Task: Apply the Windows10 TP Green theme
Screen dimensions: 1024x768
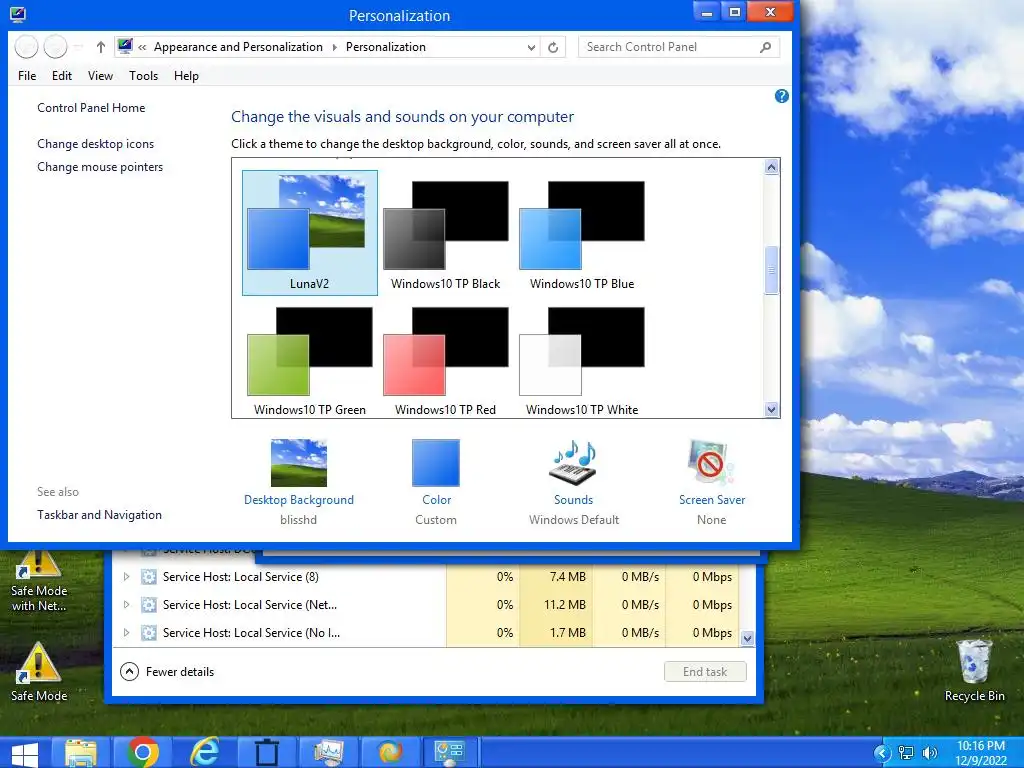Action: click(310, 360)
